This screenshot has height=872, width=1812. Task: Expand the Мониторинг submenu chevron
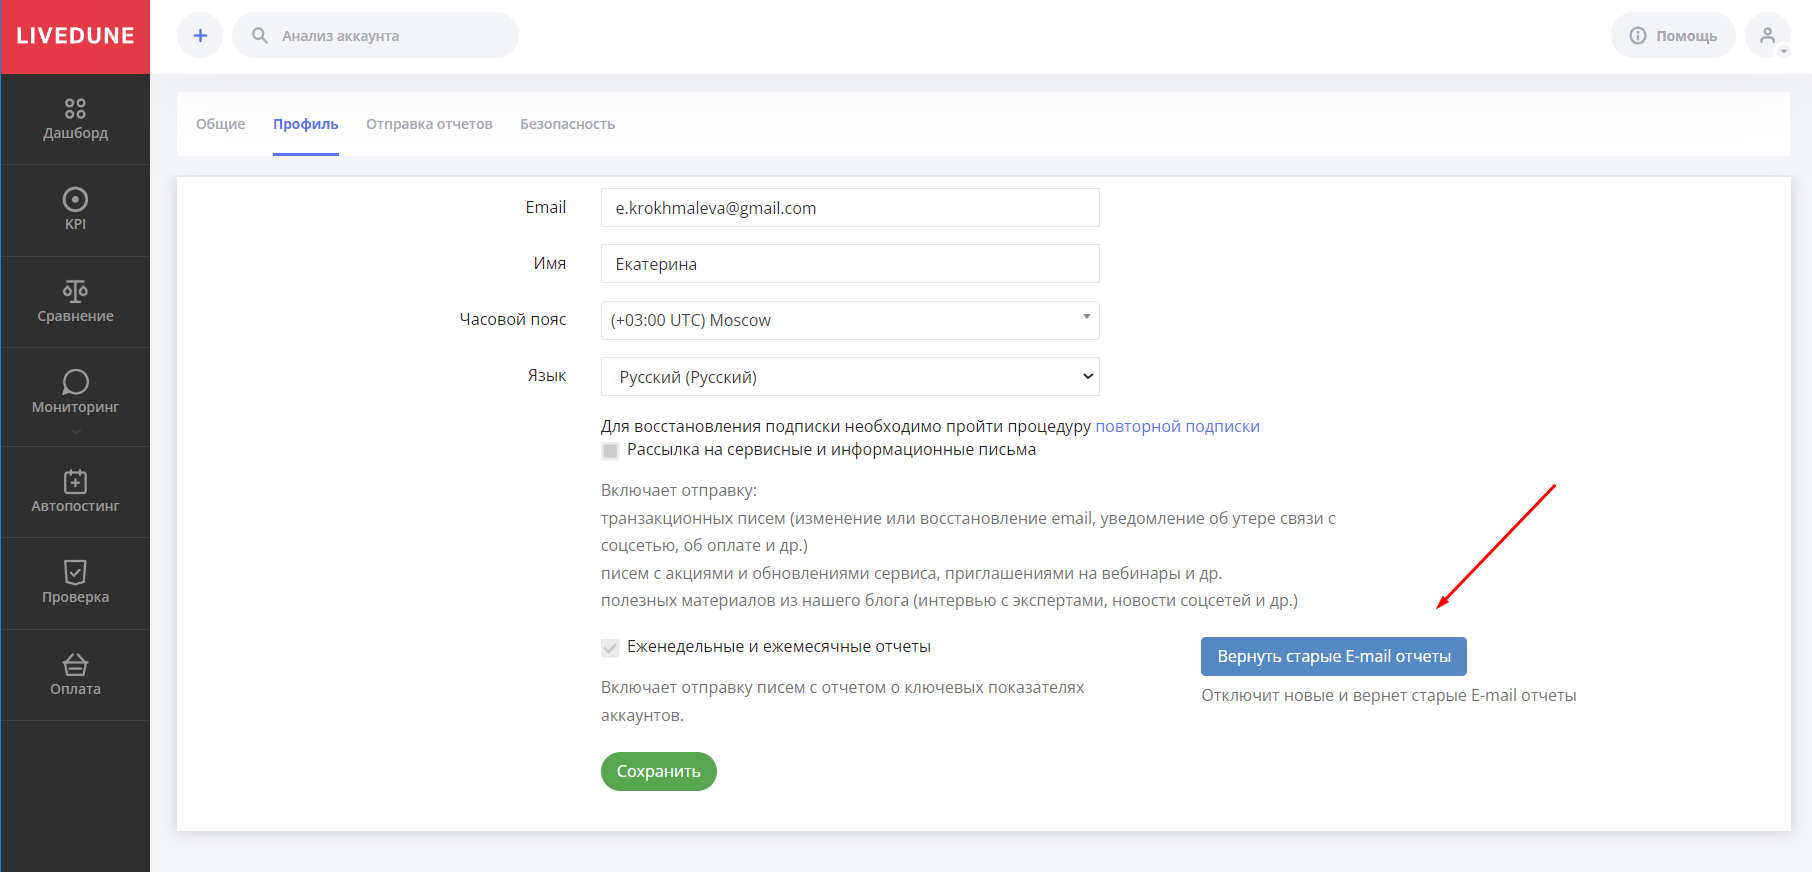(x=76, y=432)
